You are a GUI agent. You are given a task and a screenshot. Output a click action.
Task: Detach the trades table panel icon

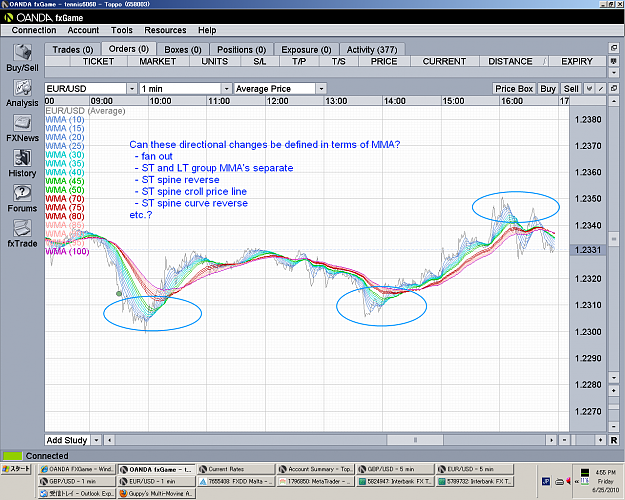(614, 48)
